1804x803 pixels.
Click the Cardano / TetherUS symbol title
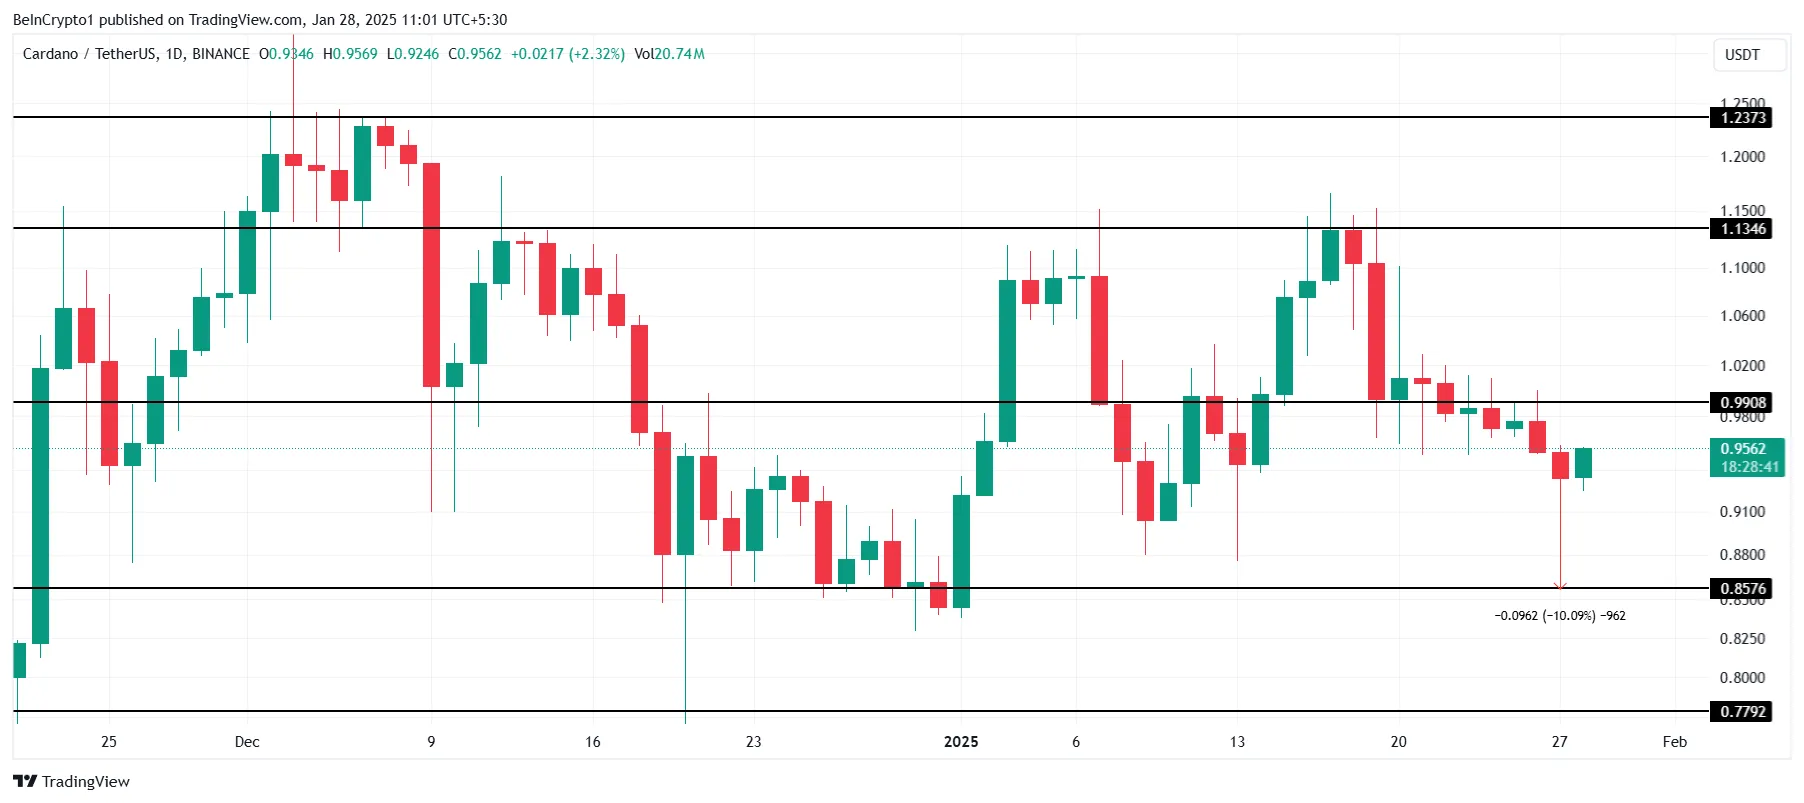136,54
